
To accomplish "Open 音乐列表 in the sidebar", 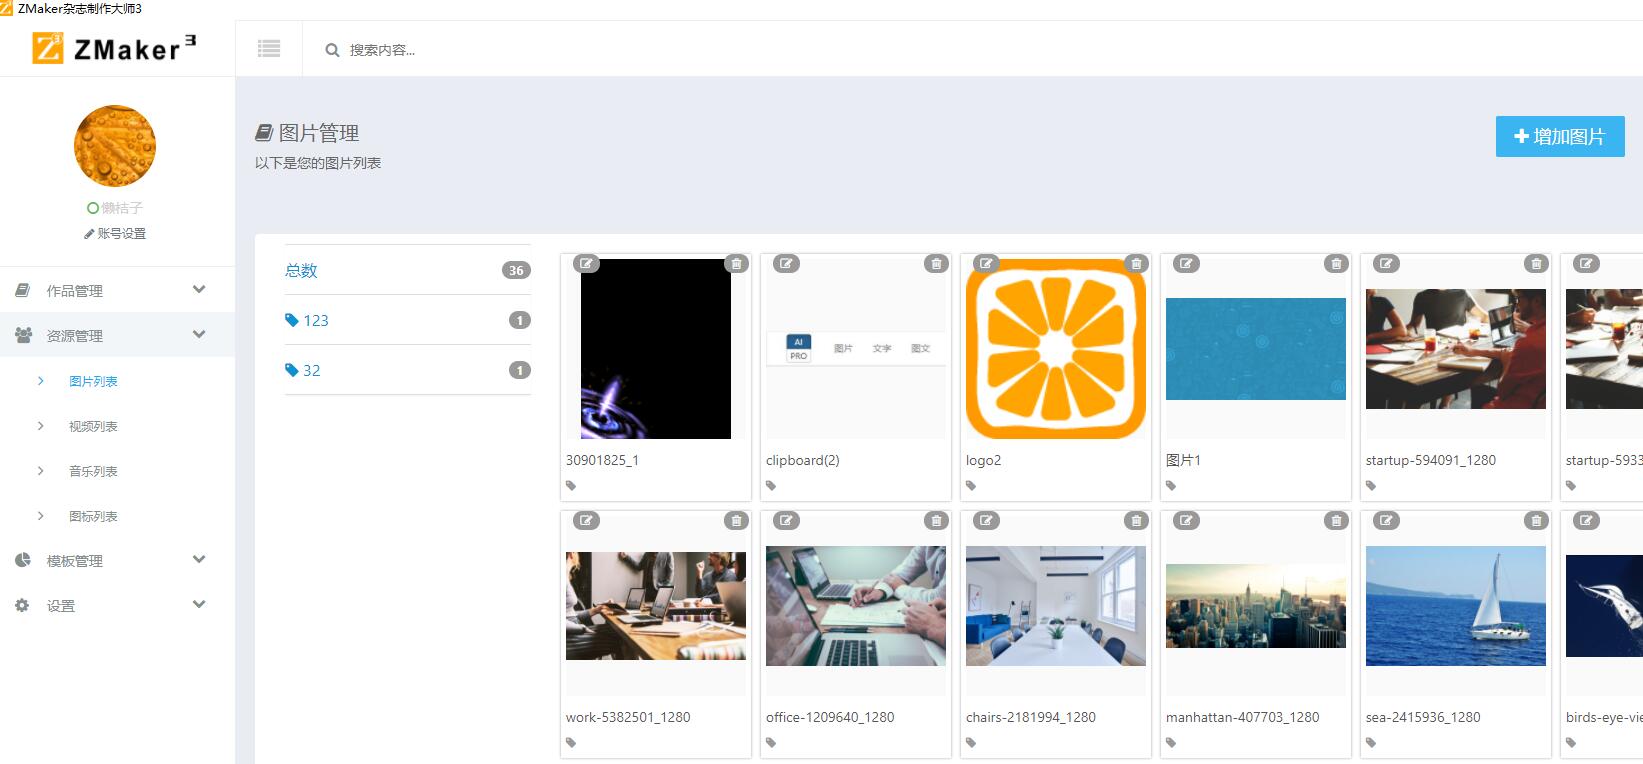I will click(93, 471).
